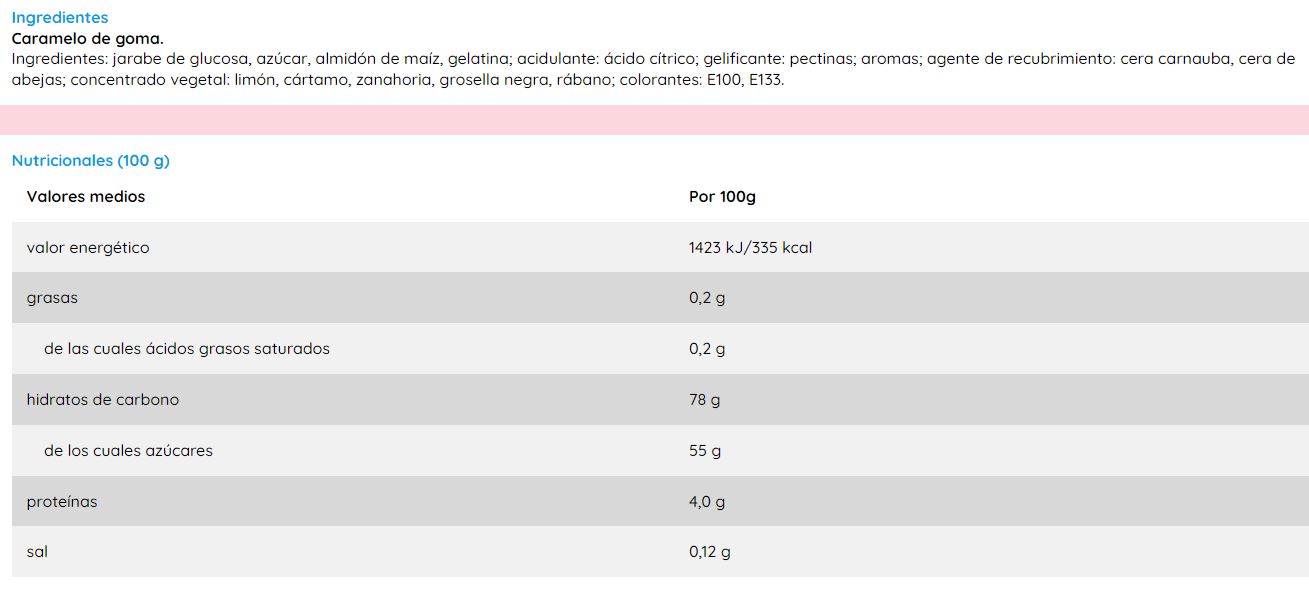Click the 4,0 g protein value
Image resolution: width=1309 pixels, height=590 pixels.
pos(707,502)
